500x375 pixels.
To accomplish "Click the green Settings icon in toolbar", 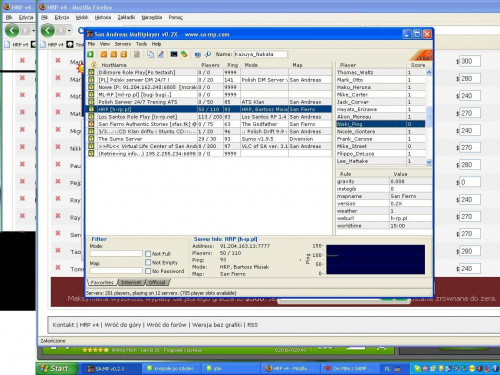I will click(184, 54).
